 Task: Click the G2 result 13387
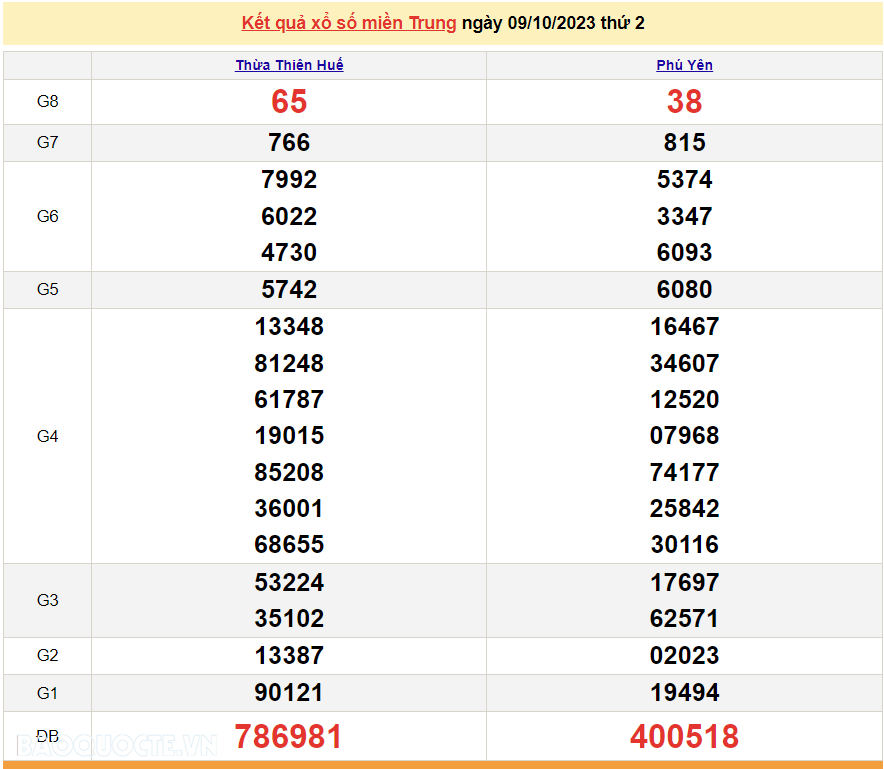(289, 656)
